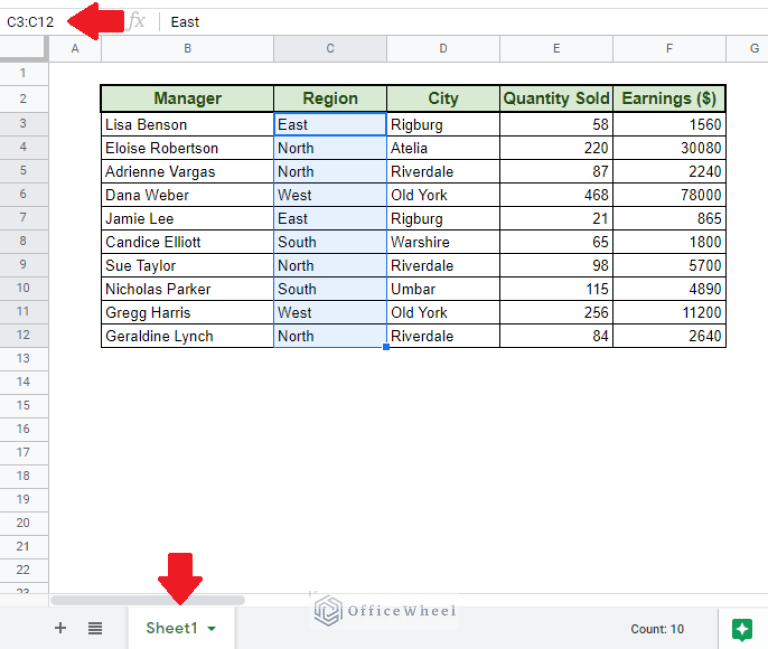
Task: Click the Atelia city cell
Action: 443,148
